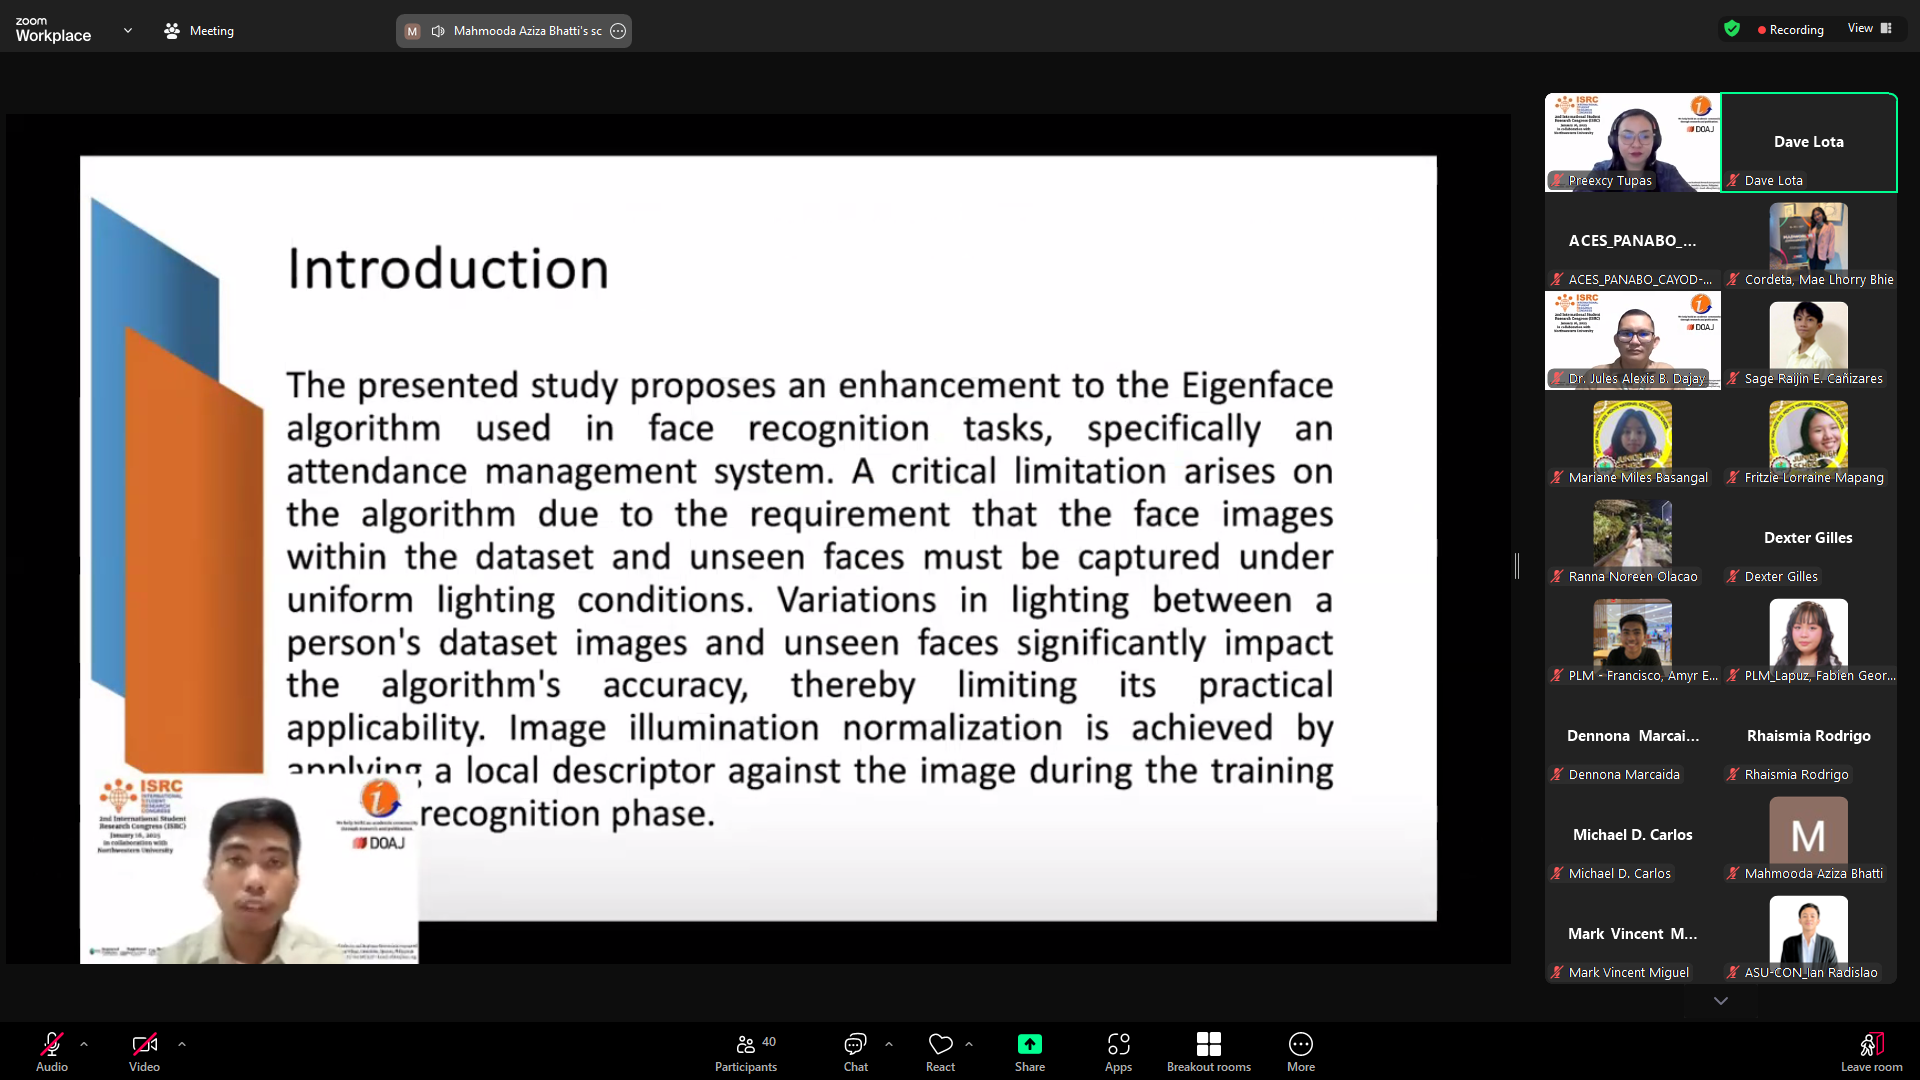Toggle speaker icon on shared screen tab
This screenshot has height=1080, width=1920.
[438, 31]
